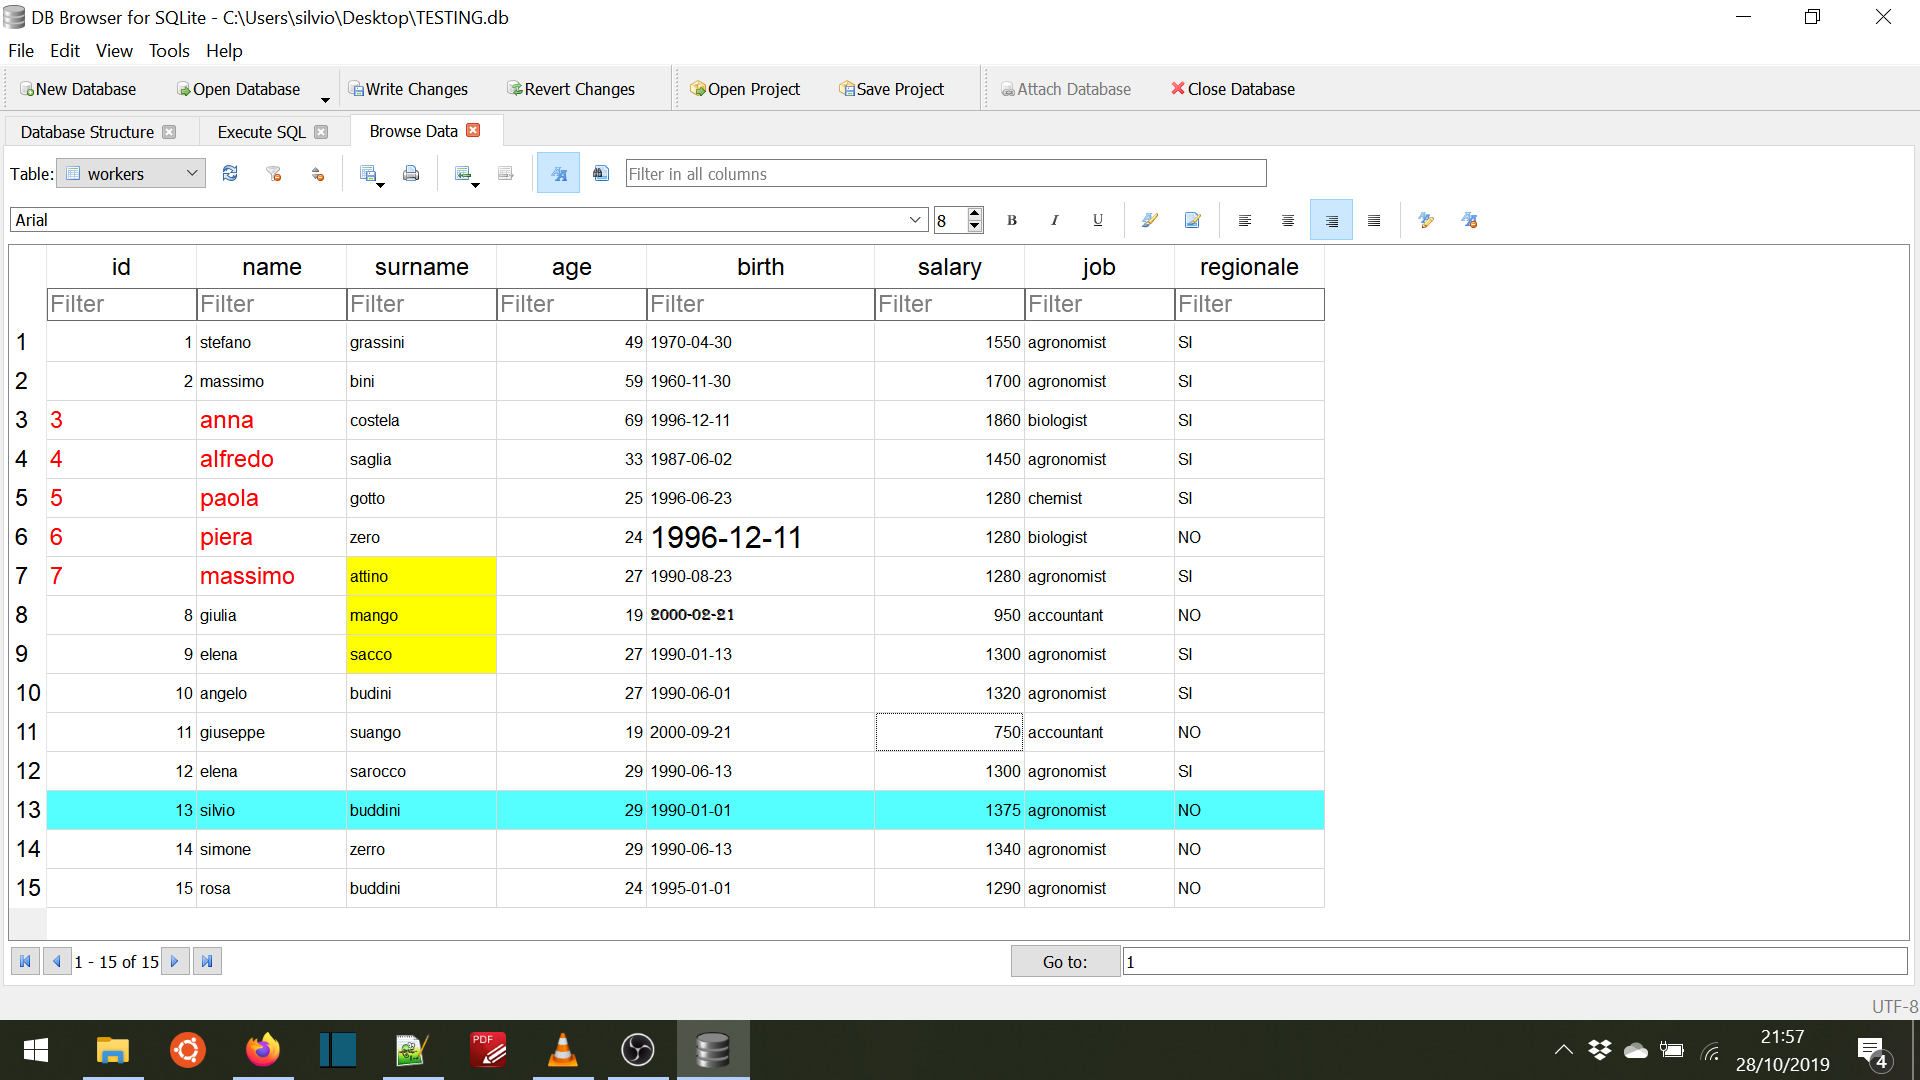Viewport: 1920px width, 1080px height.
Task: Click the Write Changes button
Action: pos(409,89)
